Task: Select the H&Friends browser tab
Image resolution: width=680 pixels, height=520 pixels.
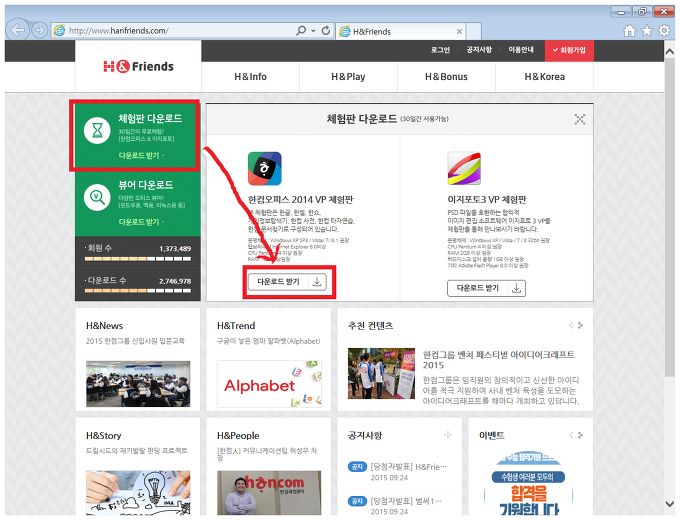Action: click(400, 31)
